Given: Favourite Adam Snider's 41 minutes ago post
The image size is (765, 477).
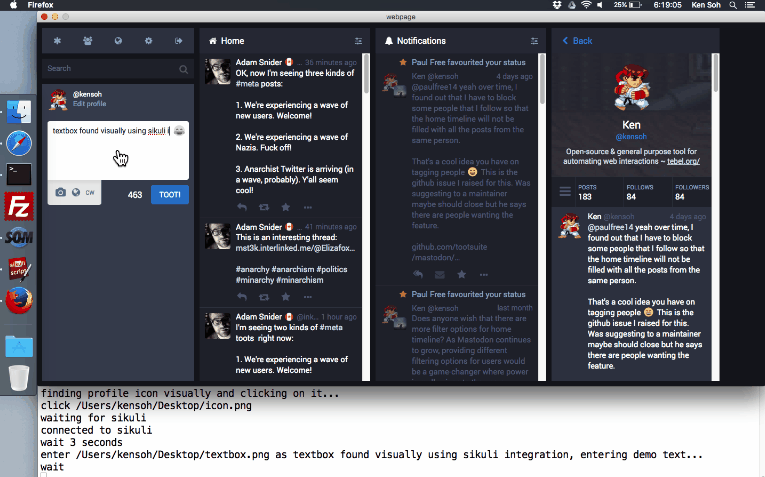Looking at the screenshot, I should (x=286, y=297).
